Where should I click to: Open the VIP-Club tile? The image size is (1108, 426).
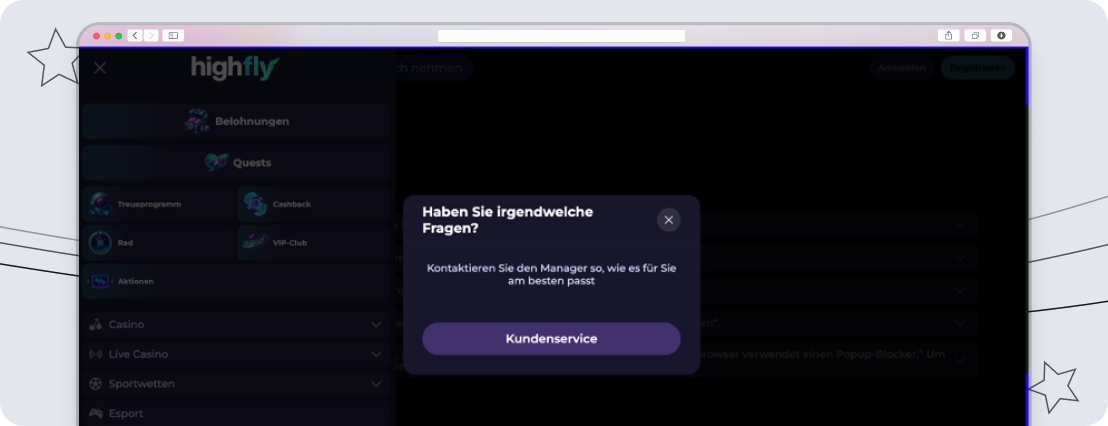coord(314,242)
